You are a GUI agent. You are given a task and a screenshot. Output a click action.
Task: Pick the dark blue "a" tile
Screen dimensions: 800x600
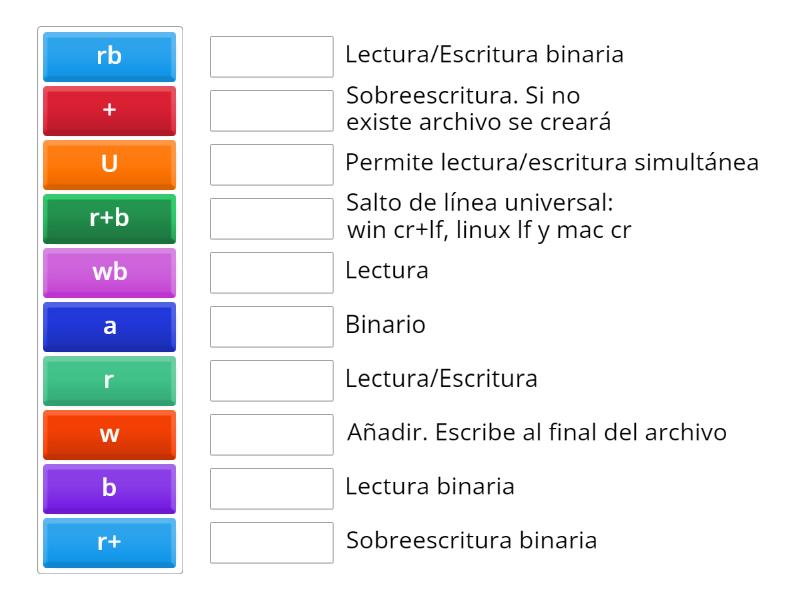[x=109, y=327]
